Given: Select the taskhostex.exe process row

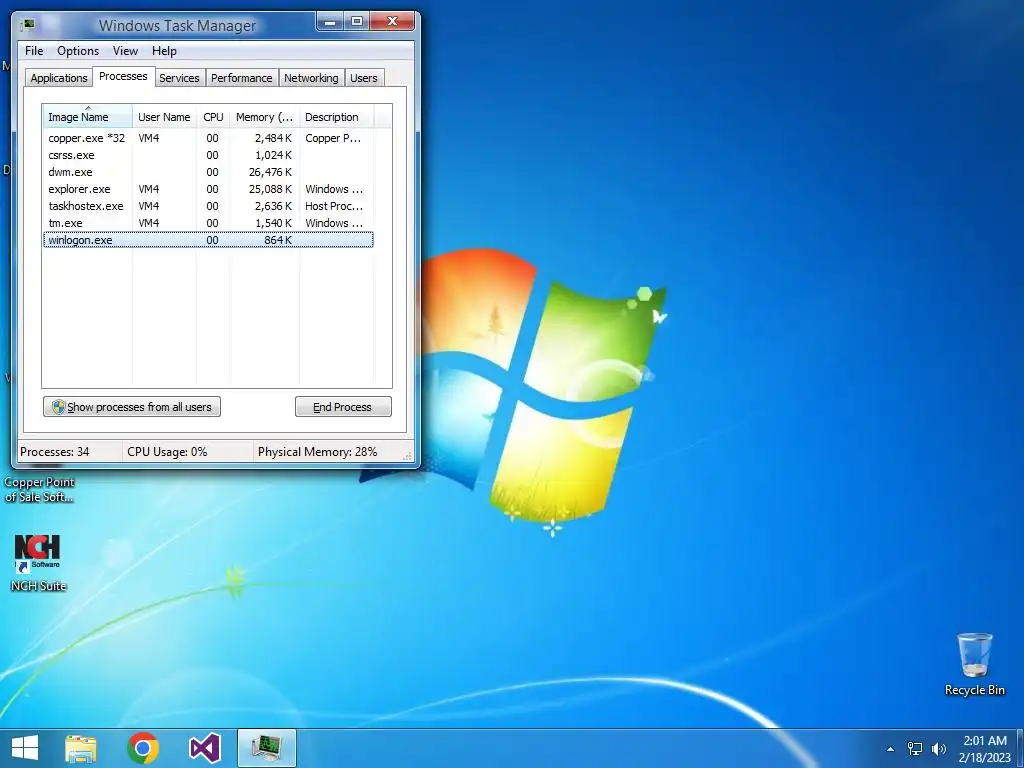Looking at the screenshot, I should click(x=208, y=206).
